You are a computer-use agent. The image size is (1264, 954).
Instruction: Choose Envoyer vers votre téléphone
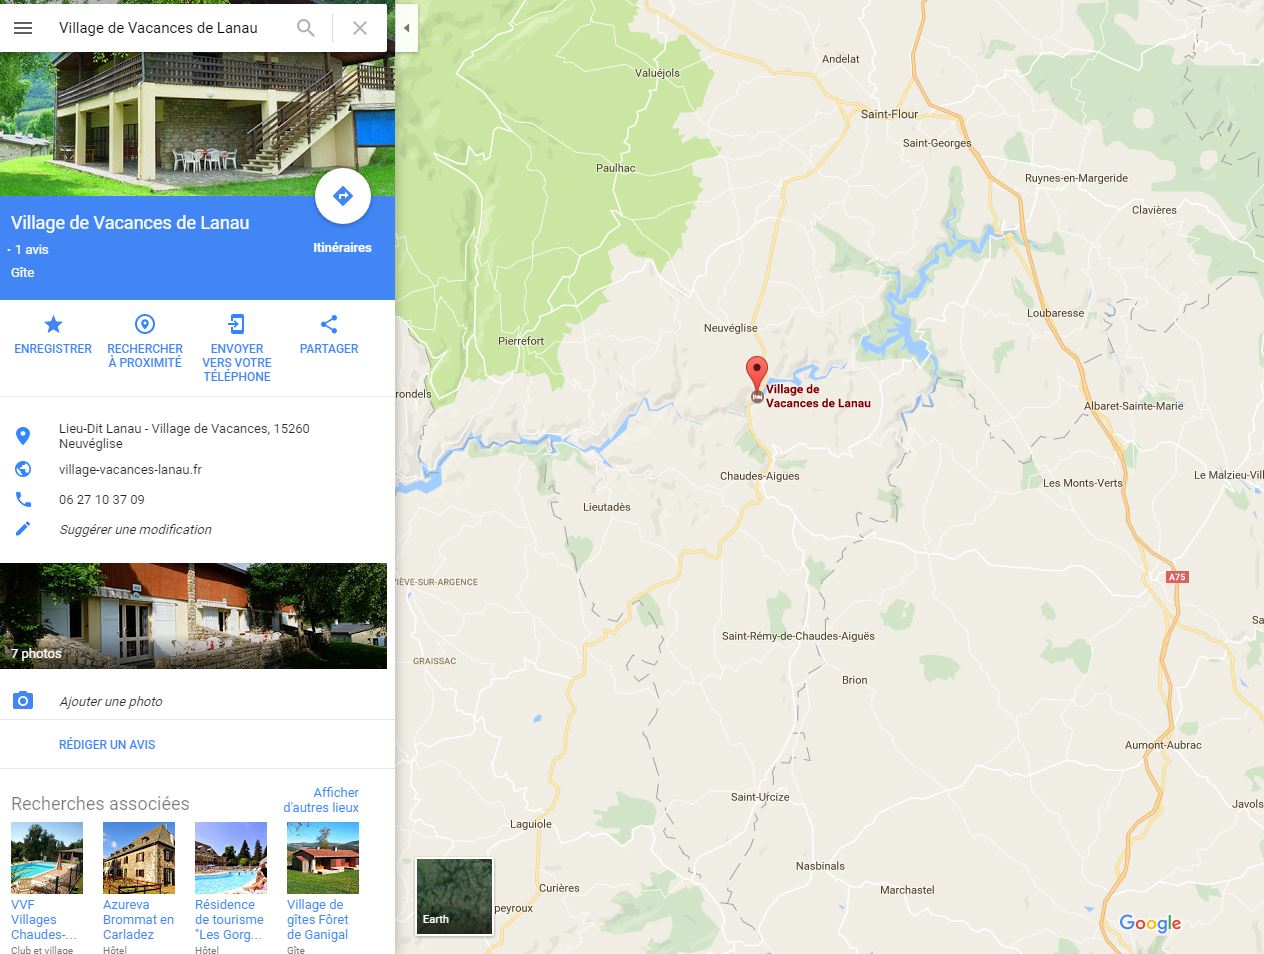[x=237, y=348]
